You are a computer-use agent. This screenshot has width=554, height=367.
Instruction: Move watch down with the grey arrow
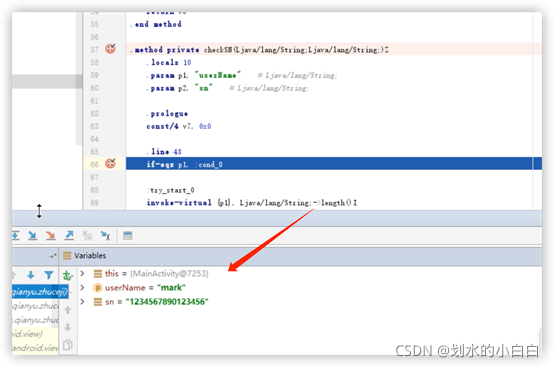[68, 327]
